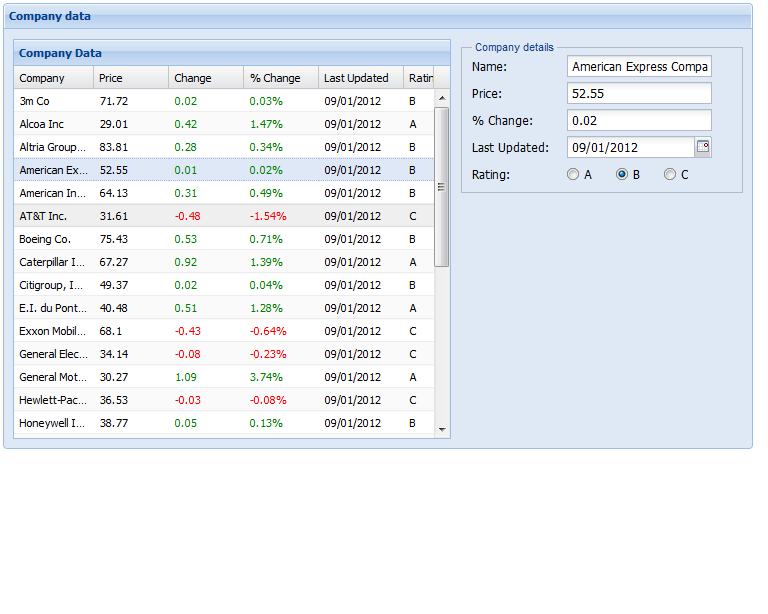Select the American Ex... row
Image resolution: width=768 pixels, height=614 pixels.
coord(224,170)
